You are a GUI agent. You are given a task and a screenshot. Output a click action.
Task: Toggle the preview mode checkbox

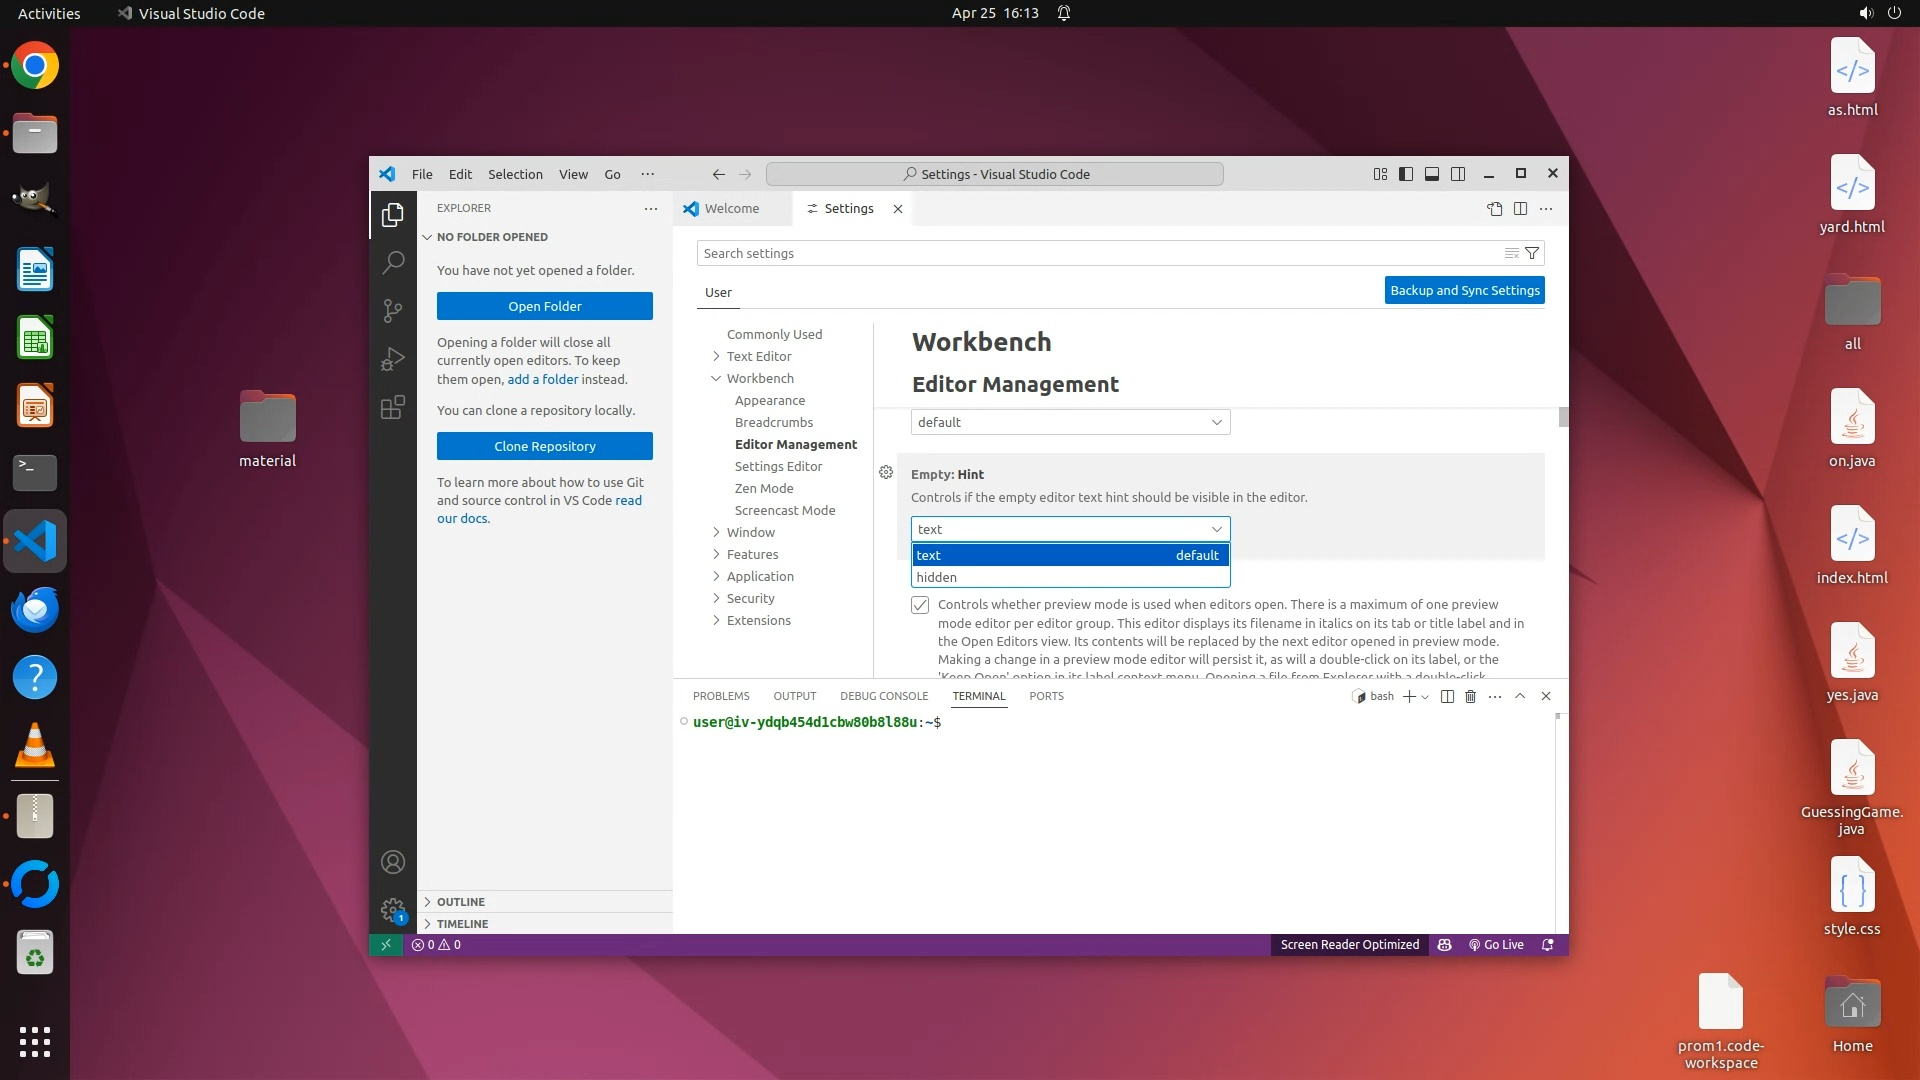tap(920, 605)
